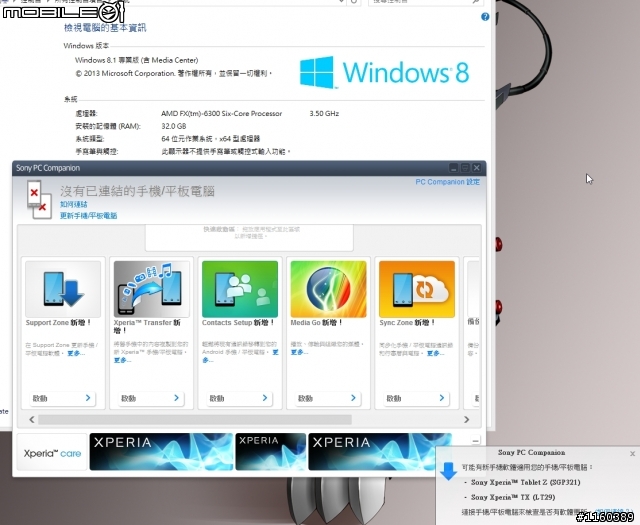640x525 pixels.
Task: Click the 如何連結 link
Action: tap(73, 204)
